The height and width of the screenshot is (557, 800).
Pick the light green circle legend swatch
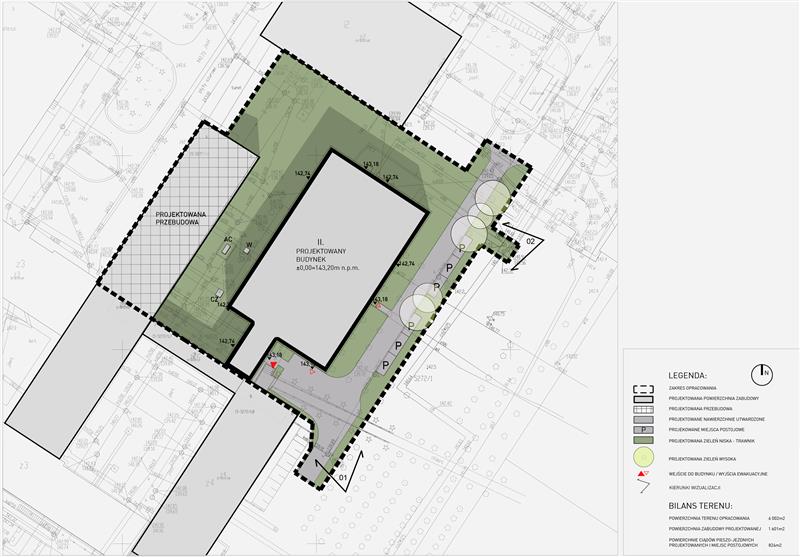(644, 455)
